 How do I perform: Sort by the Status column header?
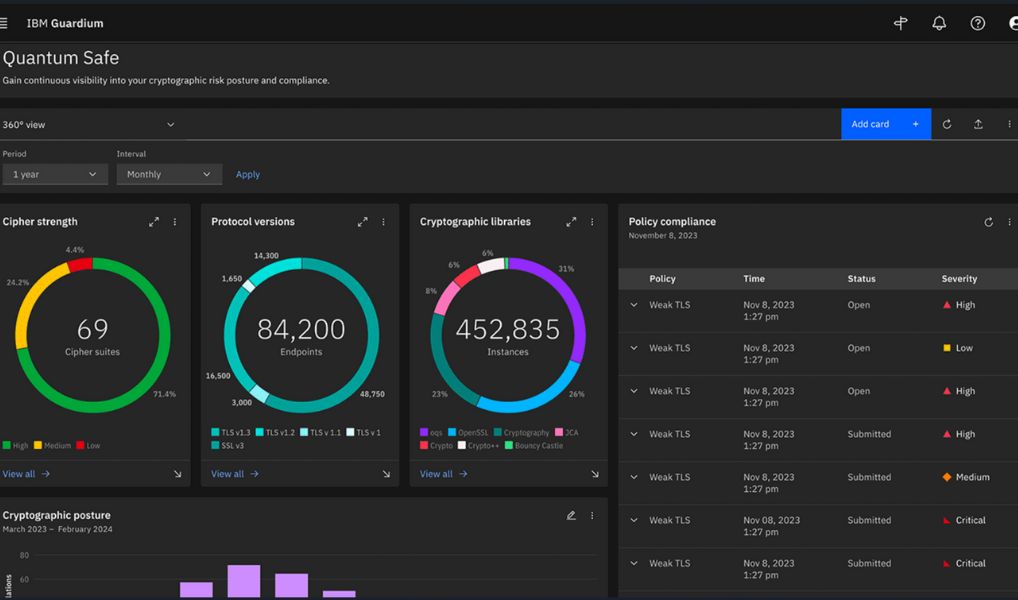[862, 279]
